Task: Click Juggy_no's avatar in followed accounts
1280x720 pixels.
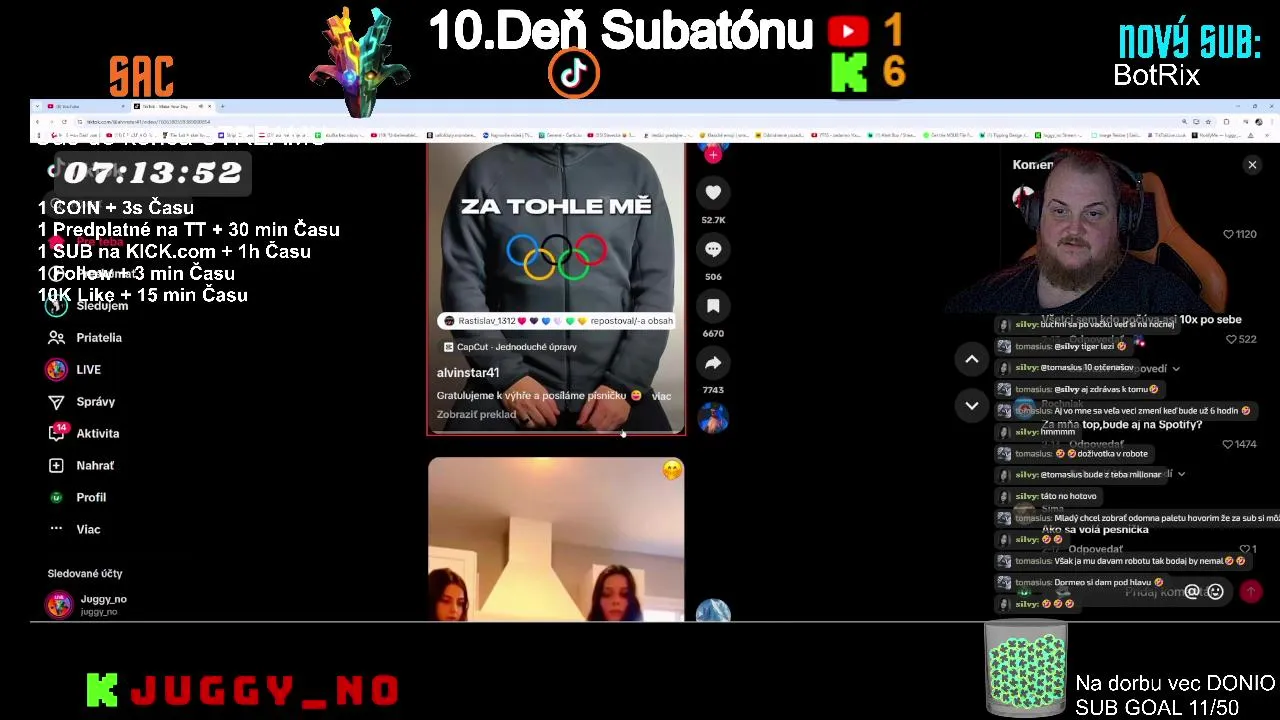Action: pyautogui.click(x=59, y=604)
